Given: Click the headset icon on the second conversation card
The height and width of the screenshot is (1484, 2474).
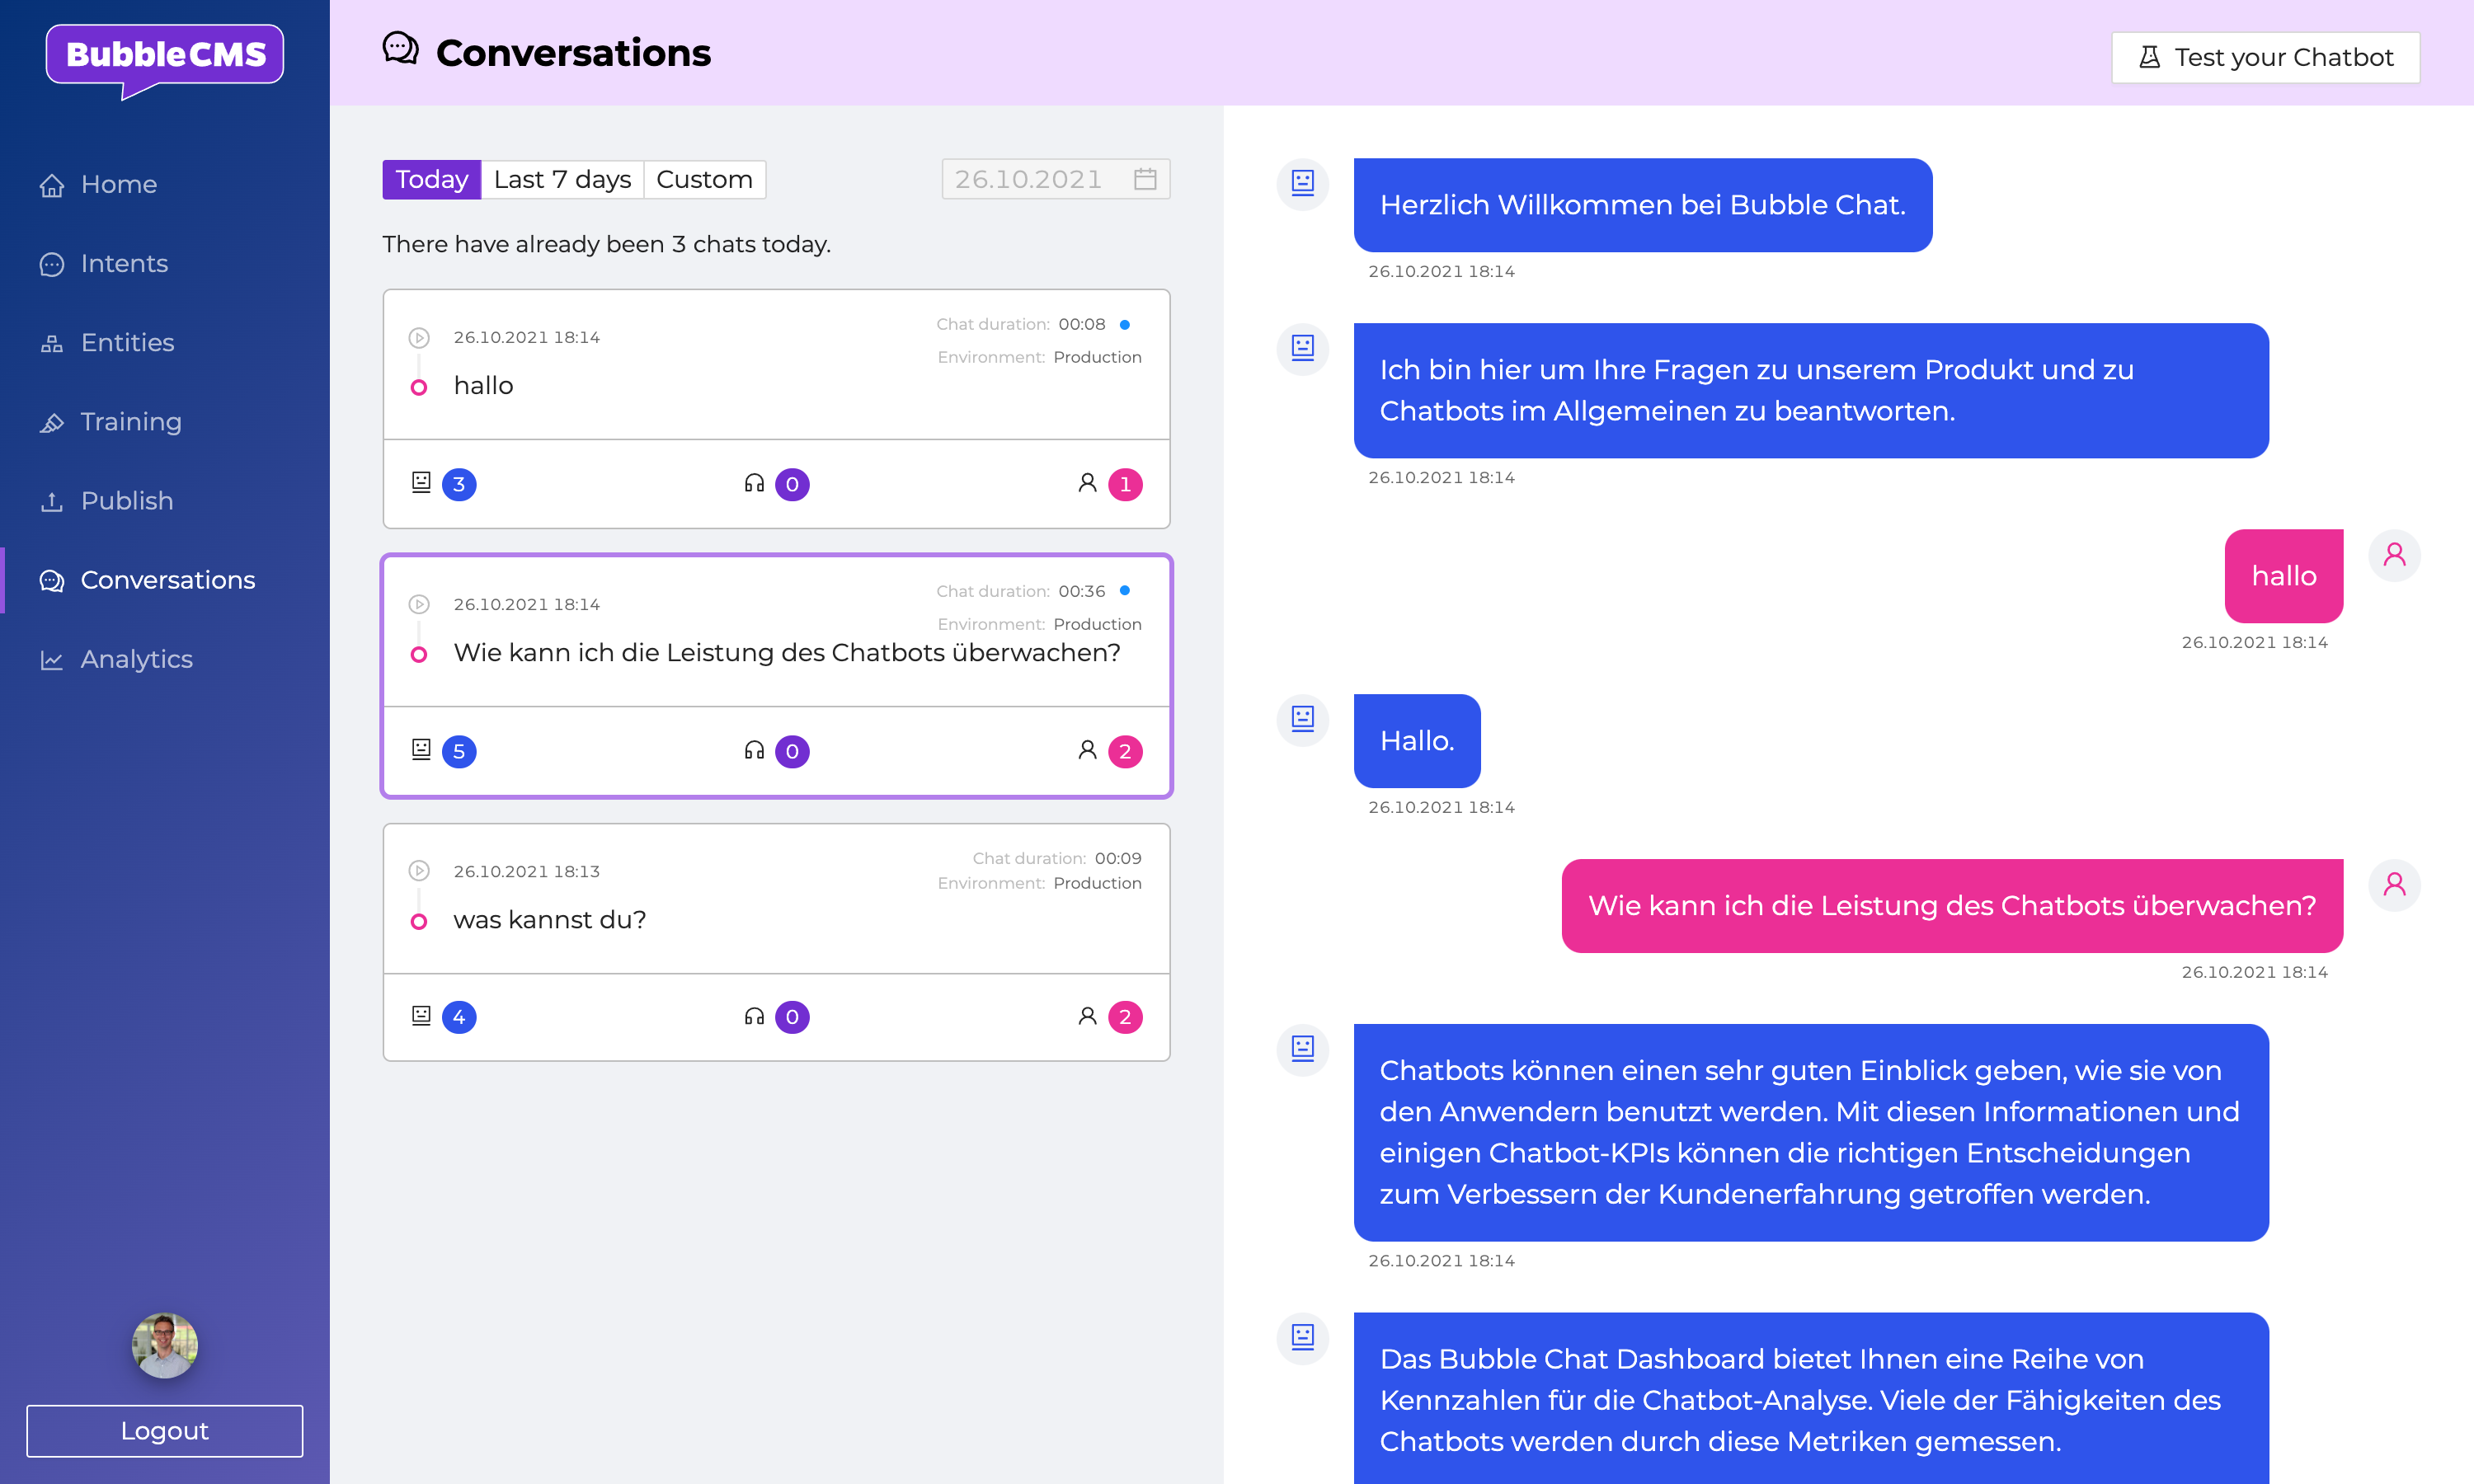Looking at the screenshot, I should tap(754, 751).
